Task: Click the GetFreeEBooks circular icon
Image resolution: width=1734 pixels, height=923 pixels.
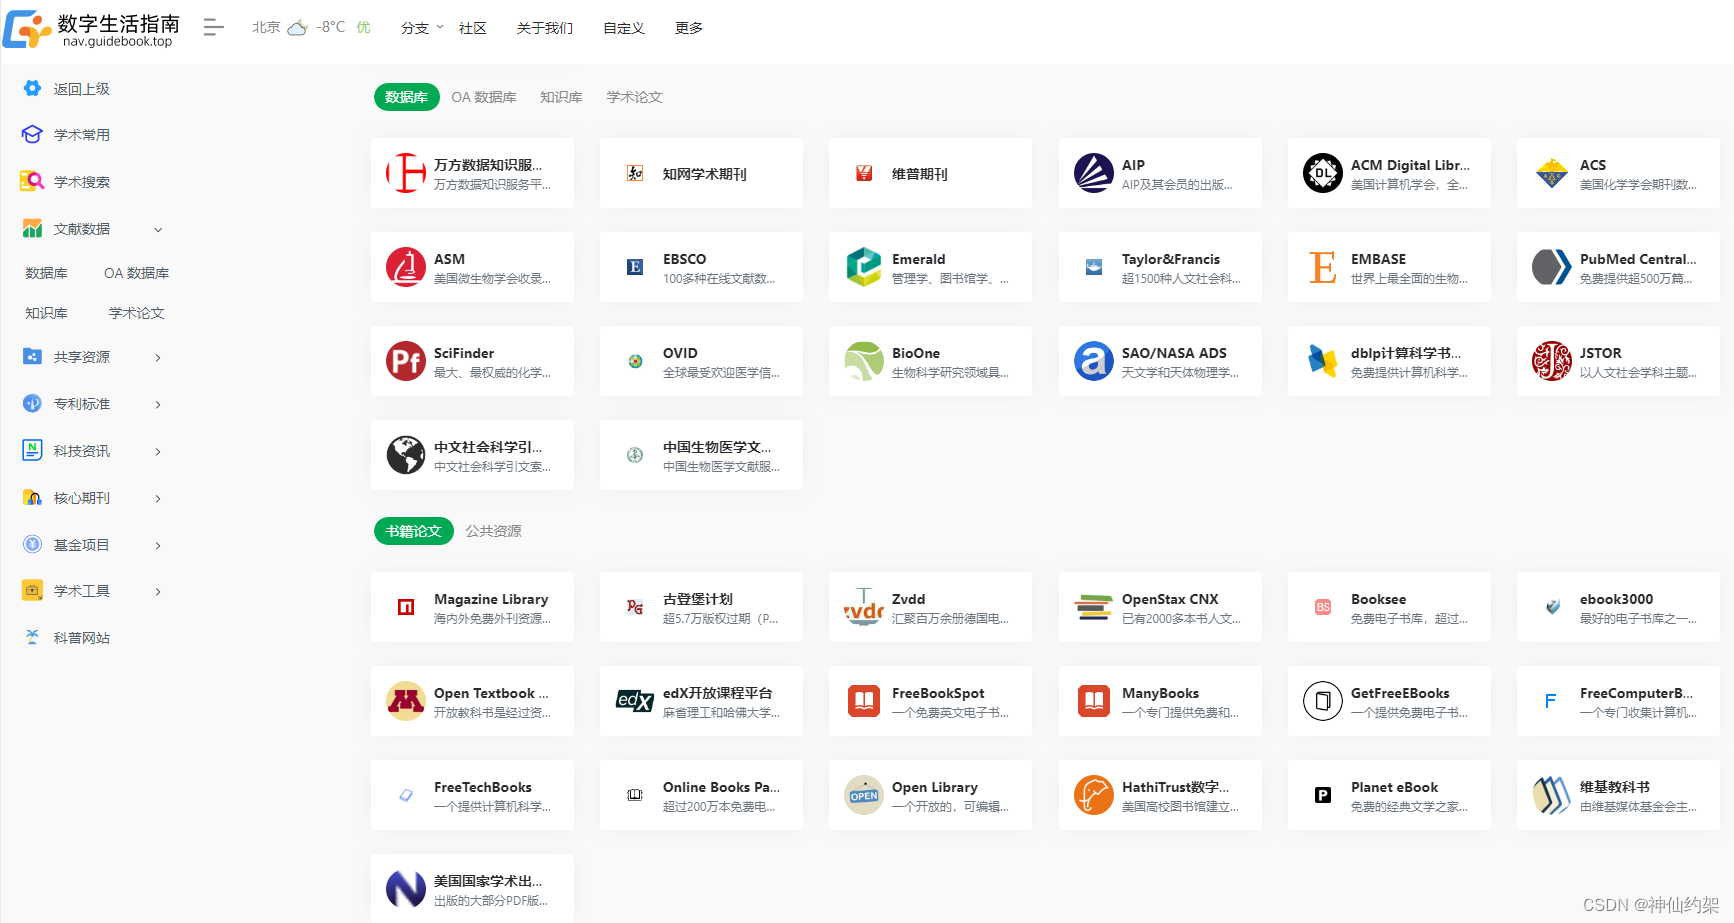Action: [1323, 701]
